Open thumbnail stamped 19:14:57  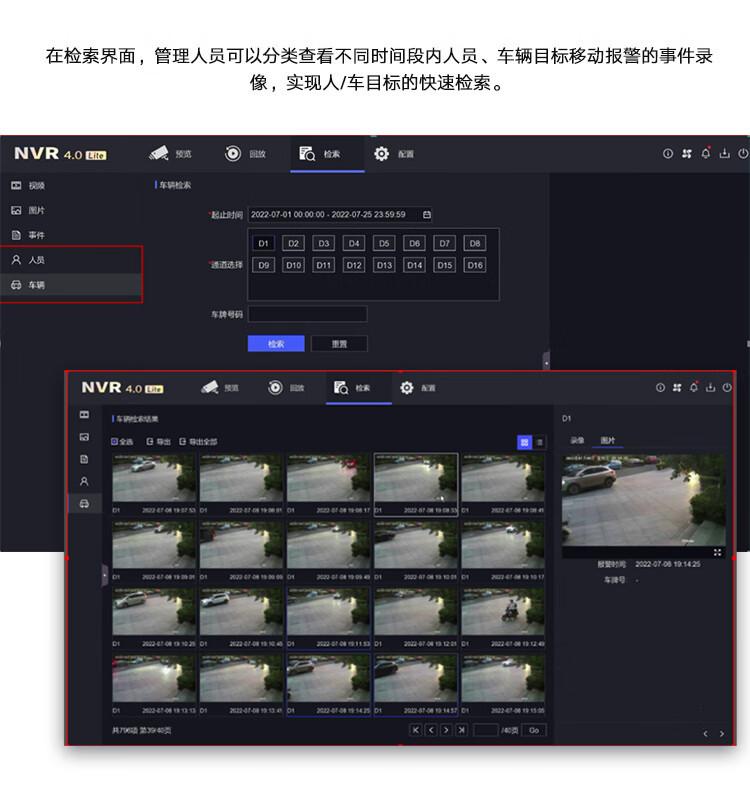pos(416,685)
